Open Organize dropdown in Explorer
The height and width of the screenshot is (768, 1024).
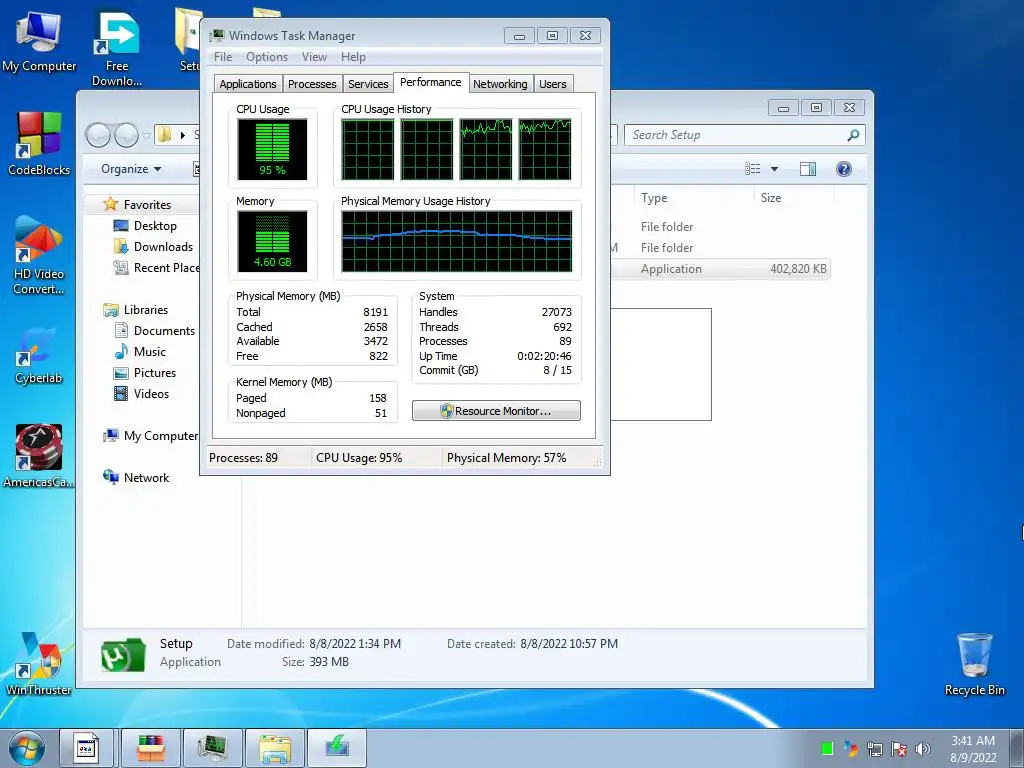[x=131, y=169]
